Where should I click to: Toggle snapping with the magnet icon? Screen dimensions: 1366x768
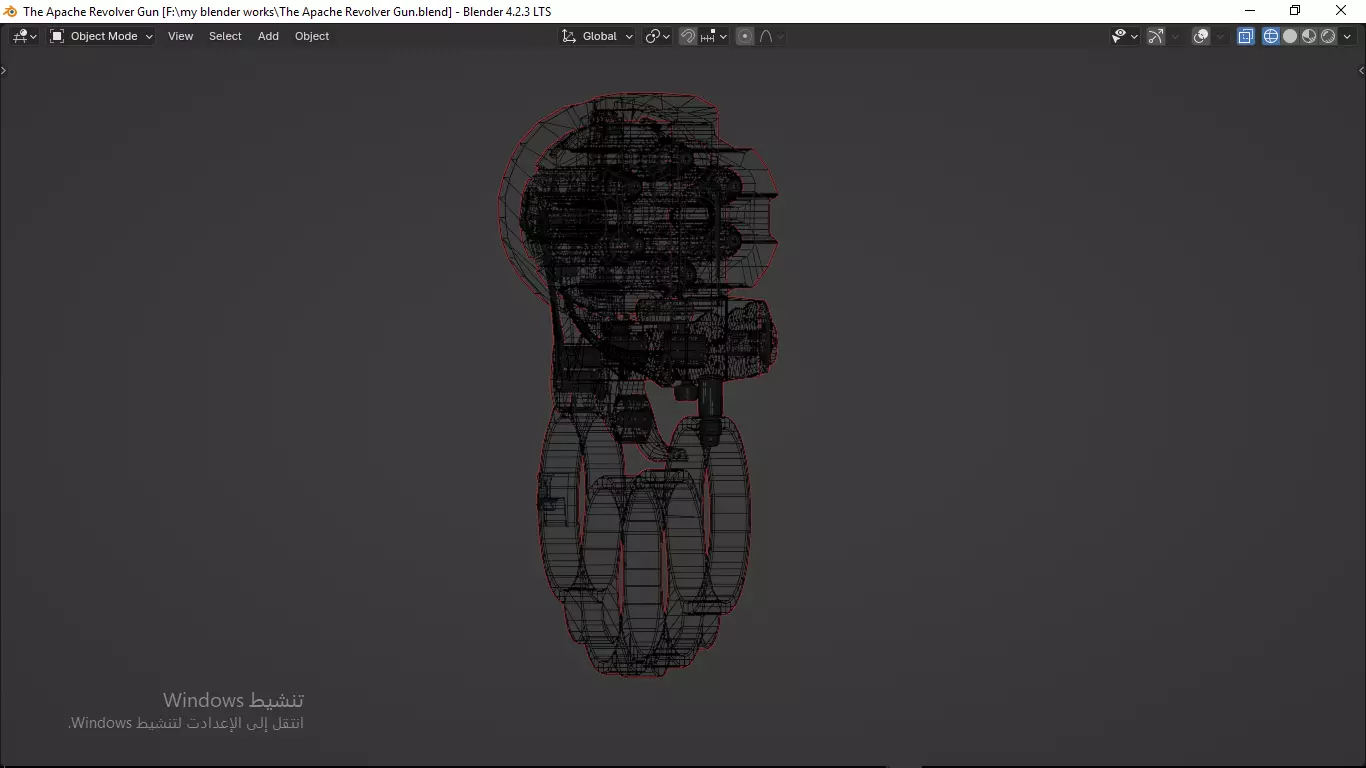pos(688,36)
